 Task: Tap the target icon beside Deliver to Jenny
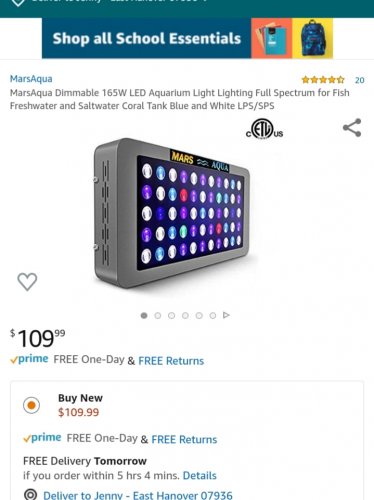pyautogui.click(x=30, y=495)
